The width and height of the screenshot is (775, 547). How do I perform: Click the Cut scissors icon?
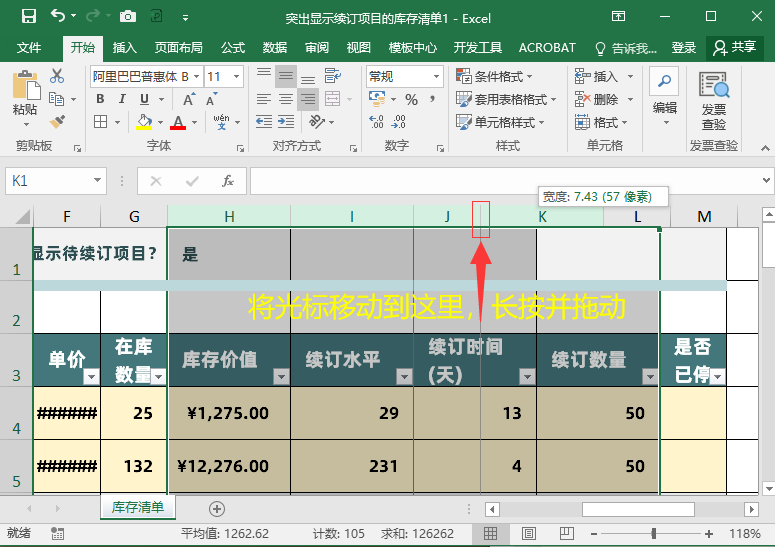[x=57, y=76]
